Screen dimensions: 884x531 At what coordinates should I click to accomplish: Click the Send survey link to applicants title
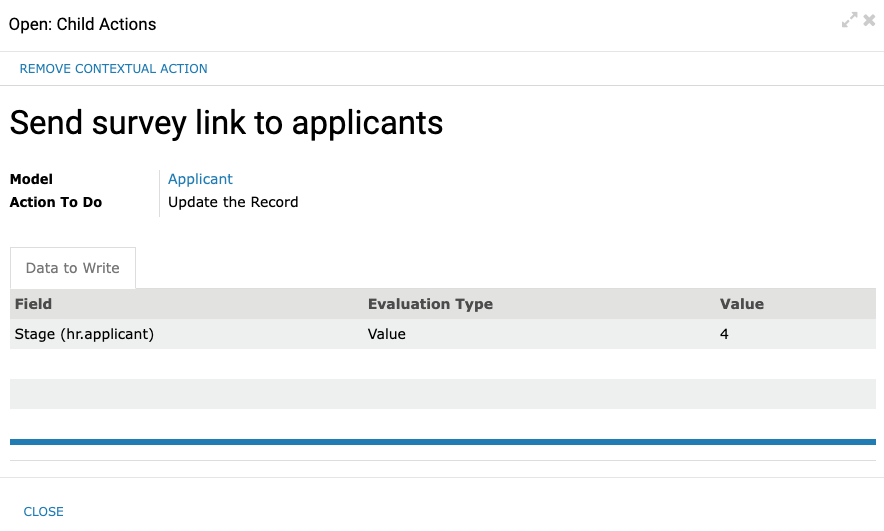(226, 123)
